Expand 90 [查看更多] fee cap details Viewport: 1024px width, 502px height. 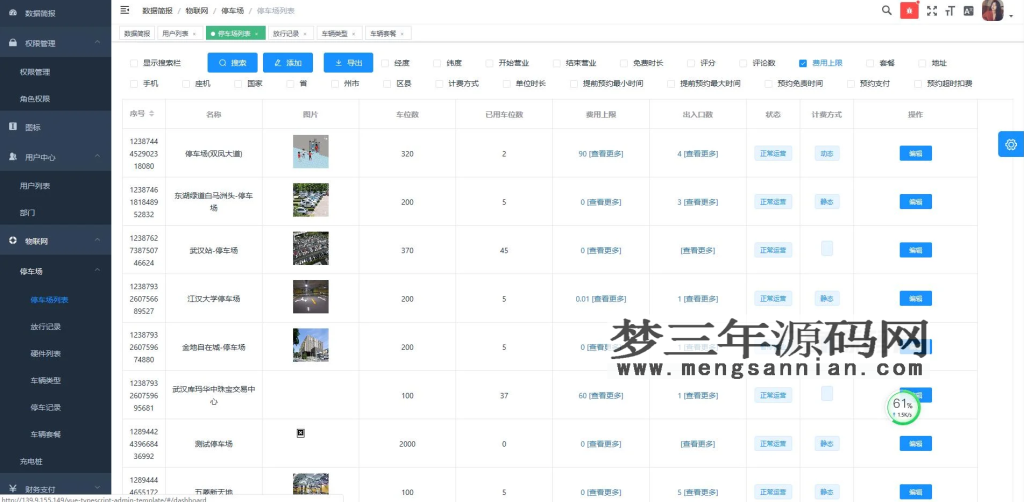[601, 153]
